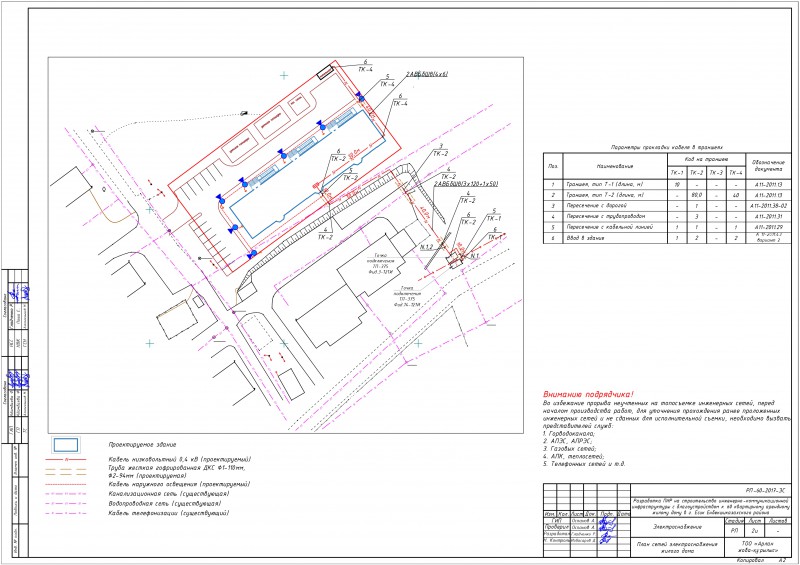
Task: Click the blue signature in the 'ГИП' row
Action: tap(606, 522)
